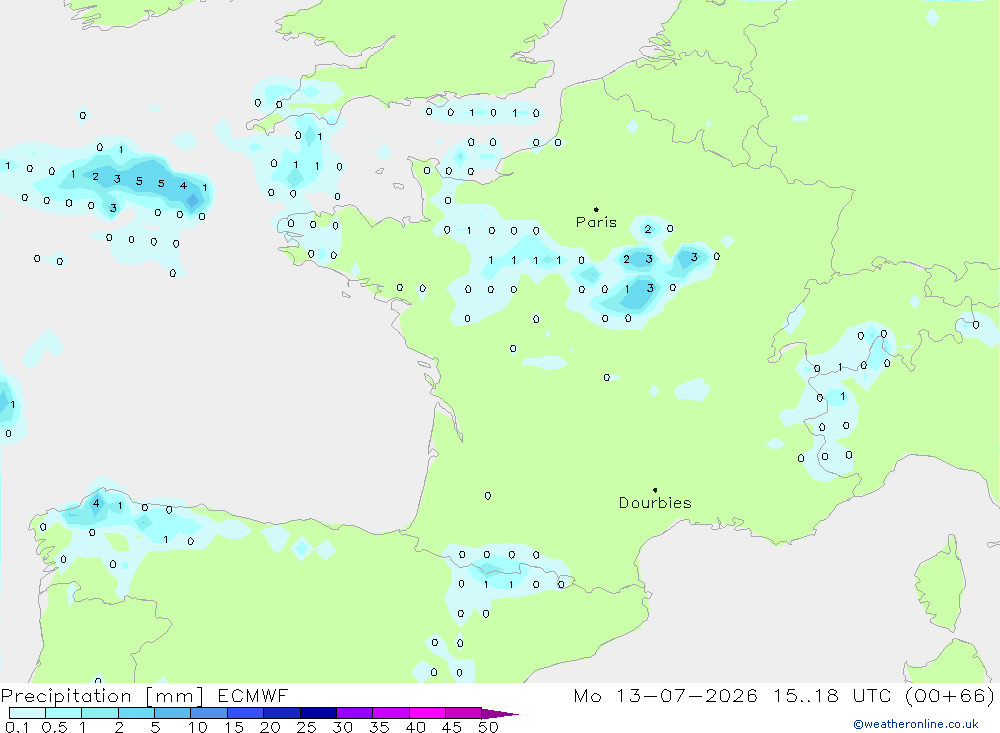Viewport: 1000px width, 733px height.
Task: Click the legend label '0.1'
Action: click(x=17, y=727)
